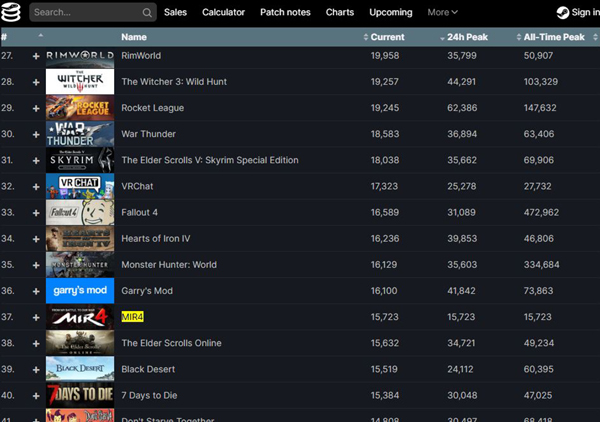The image size is (600, 422).
Task: Click the Steam sign-in icon
Action: tap(563, 13)
